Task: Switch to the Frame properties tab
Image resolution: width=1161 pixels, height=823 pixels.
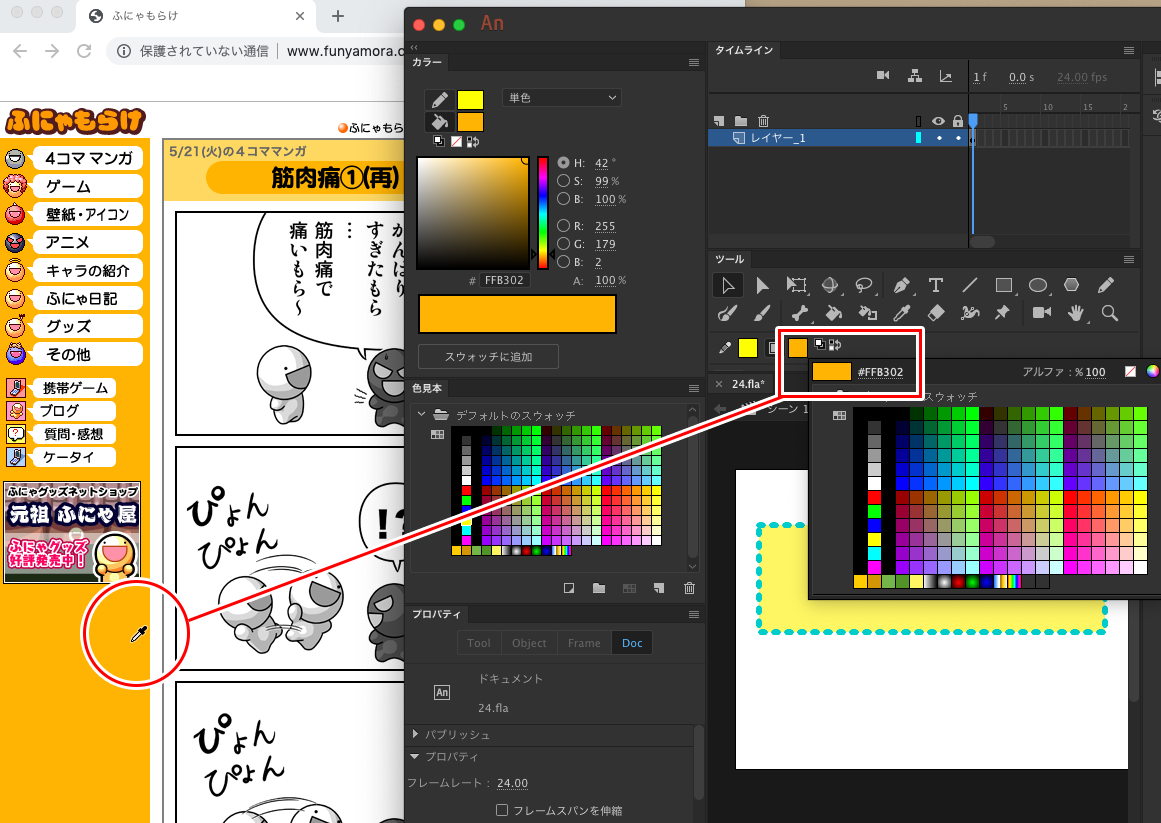Action: tap(584, 643)
